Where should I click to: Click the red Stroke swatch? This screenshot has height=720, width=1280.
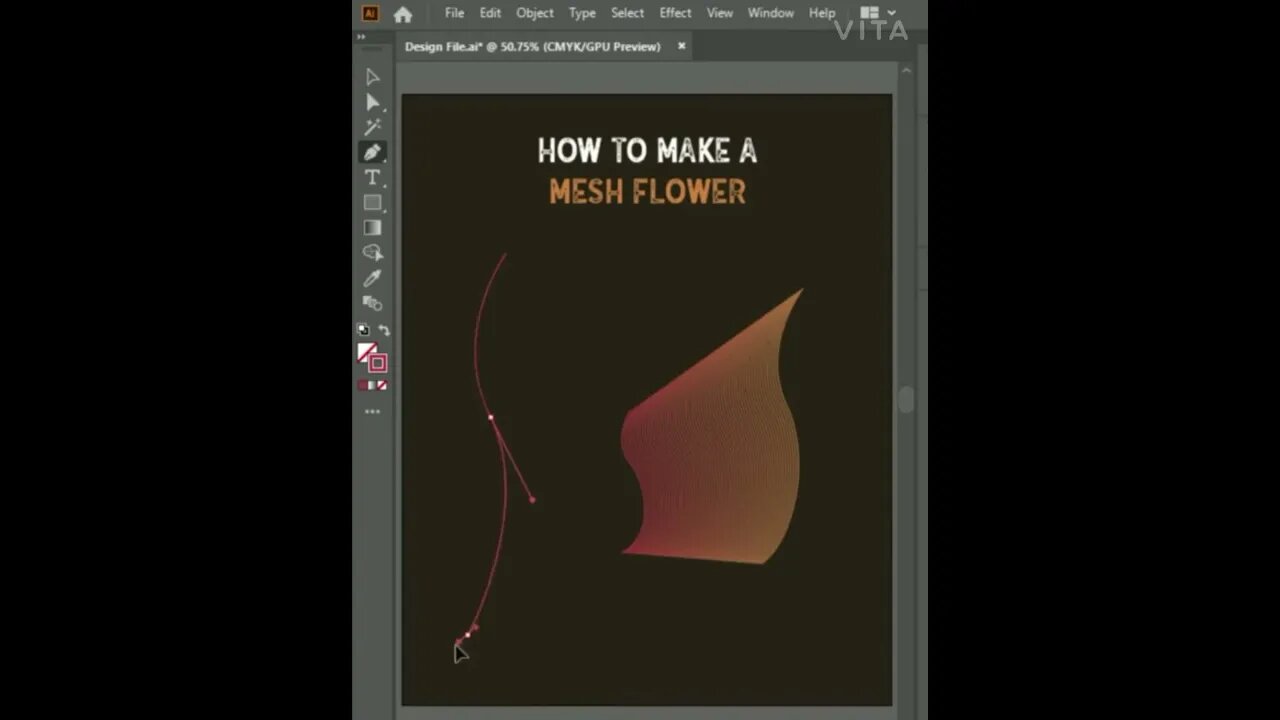(x=378, y=363)
